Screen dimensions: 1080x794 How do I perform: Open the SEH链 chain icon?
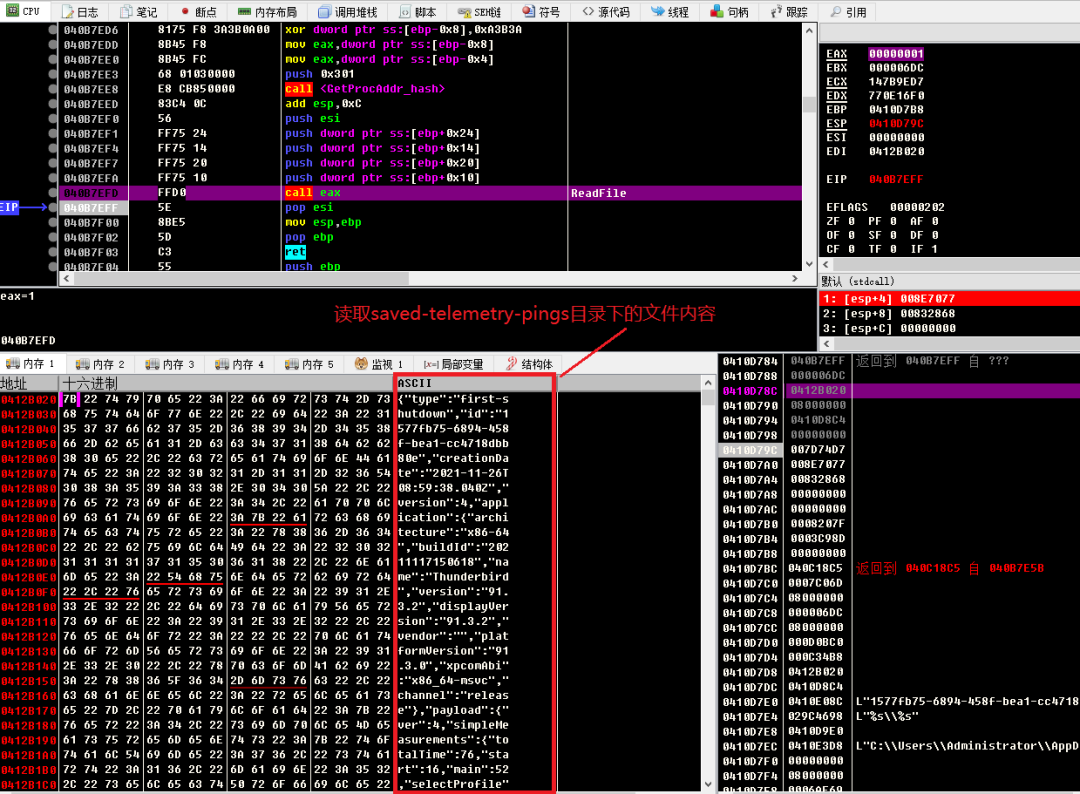tap(464, 12)
